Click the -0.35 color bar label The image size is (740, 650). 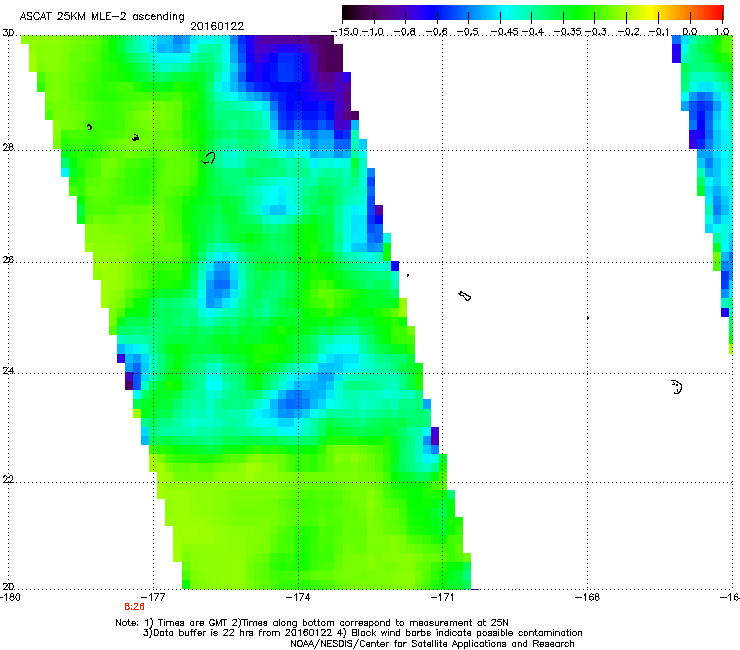tap(568, 32)
